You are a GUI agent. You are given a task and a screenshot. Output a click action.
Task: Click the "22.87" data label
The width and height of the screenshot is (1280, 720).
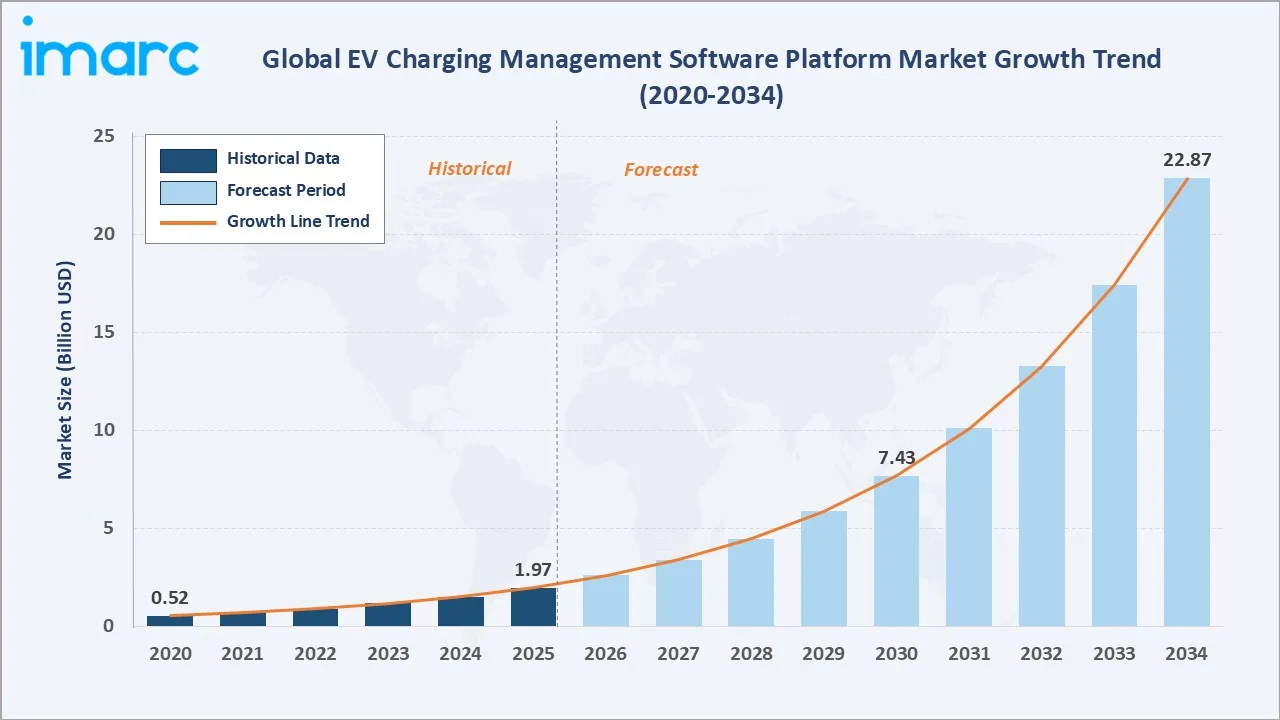[x=1187, y=160]
